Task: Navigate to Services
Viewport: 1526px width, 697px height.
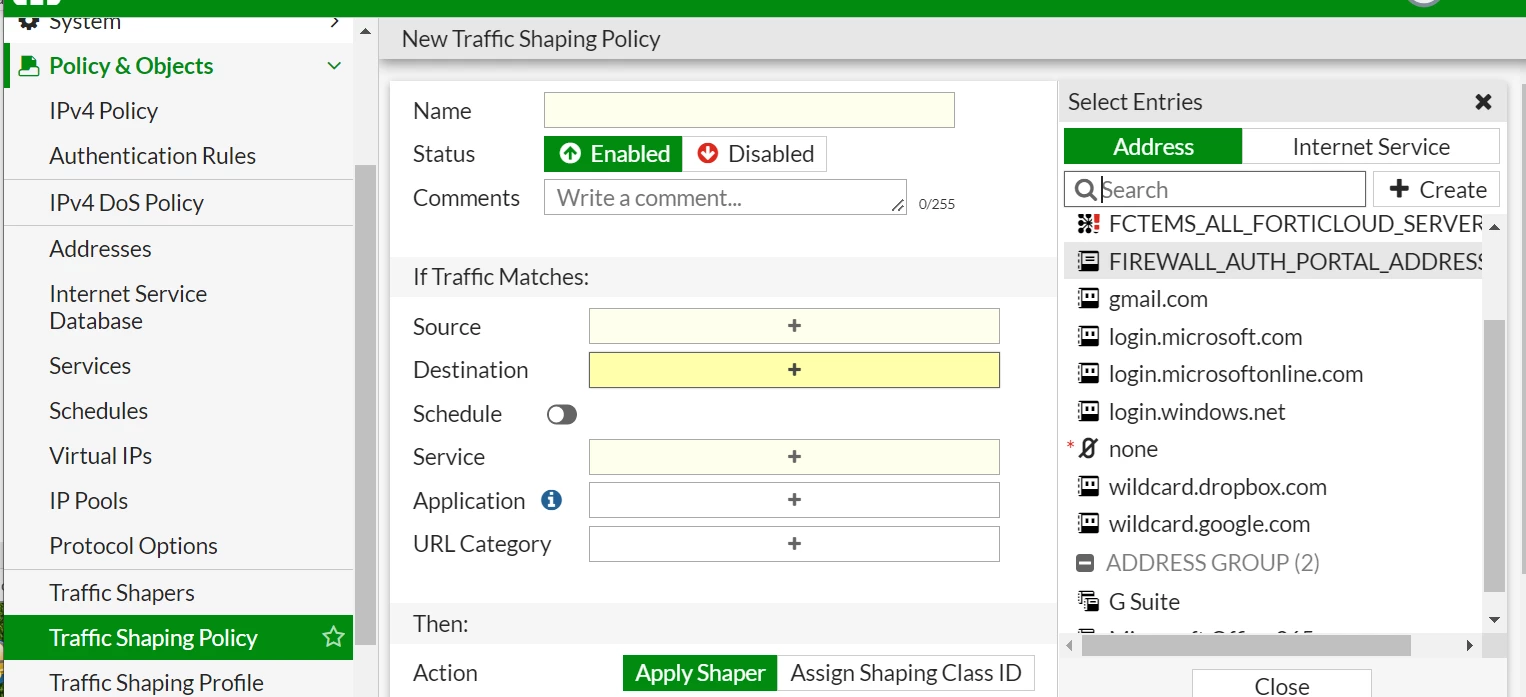Action: coord(90,366)
